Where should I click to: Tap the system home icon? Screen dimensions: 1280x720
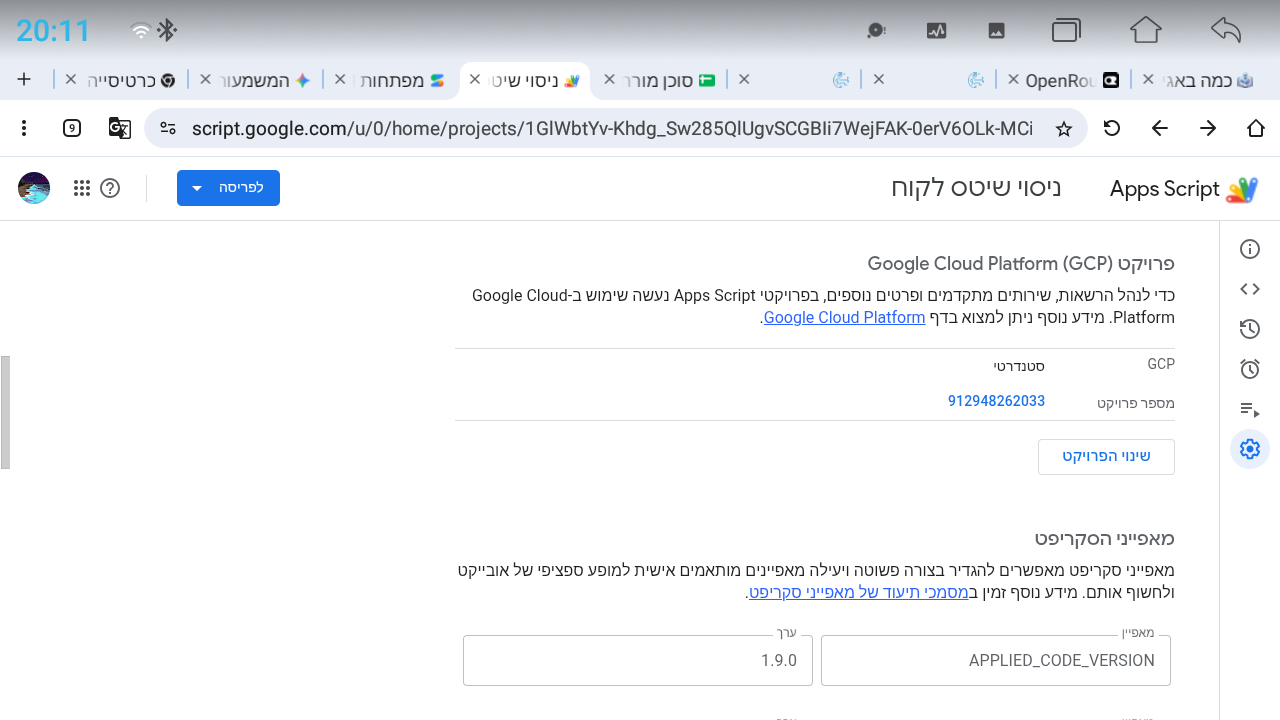tap(1146, 30)
